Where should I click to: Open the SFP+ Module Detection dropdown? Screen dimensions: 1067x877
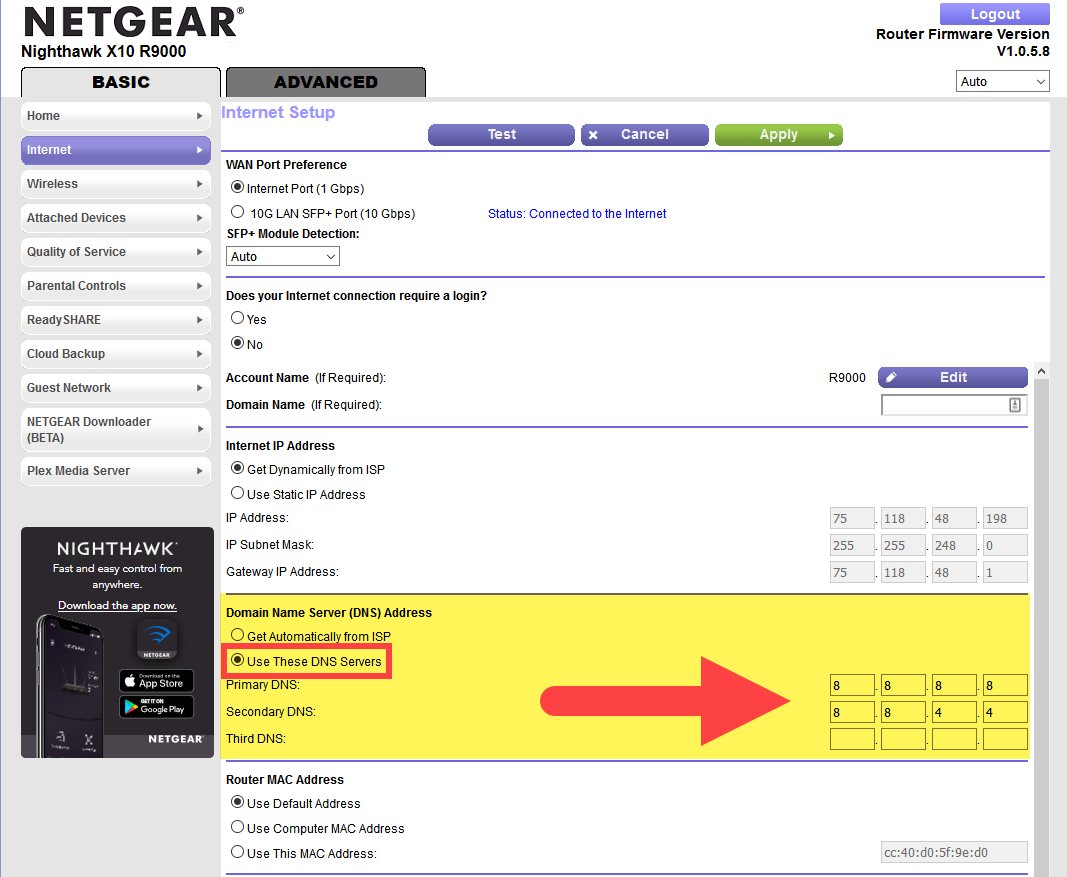(282, 257)
